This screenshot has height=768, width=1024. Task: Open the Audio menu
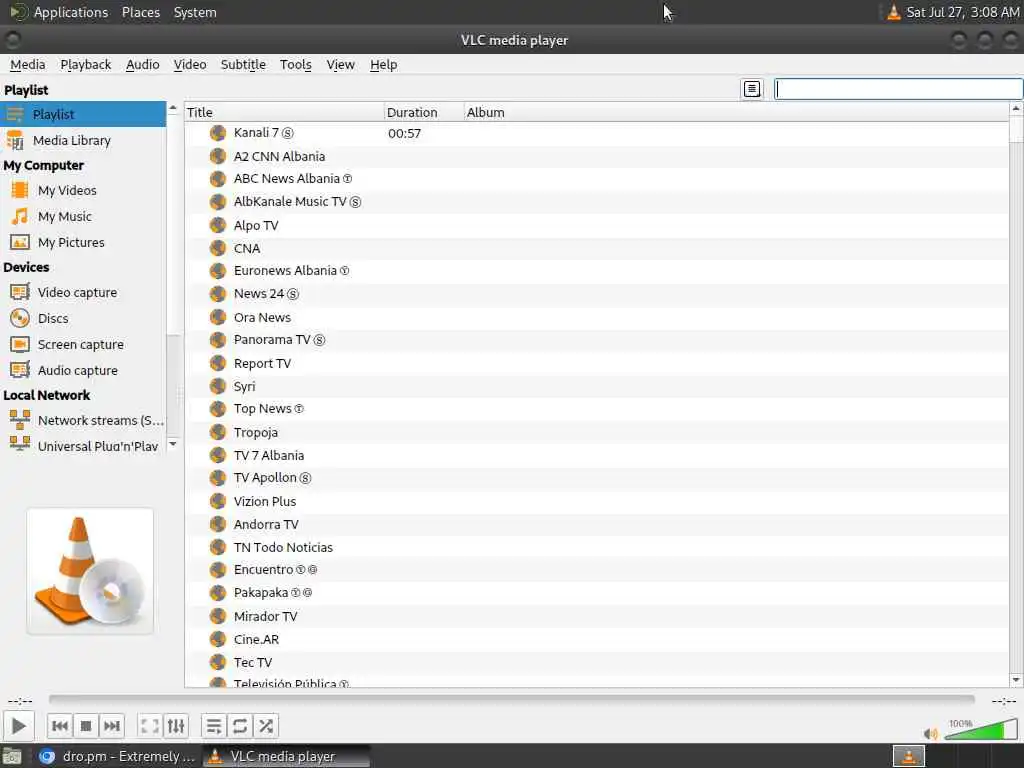142,65
